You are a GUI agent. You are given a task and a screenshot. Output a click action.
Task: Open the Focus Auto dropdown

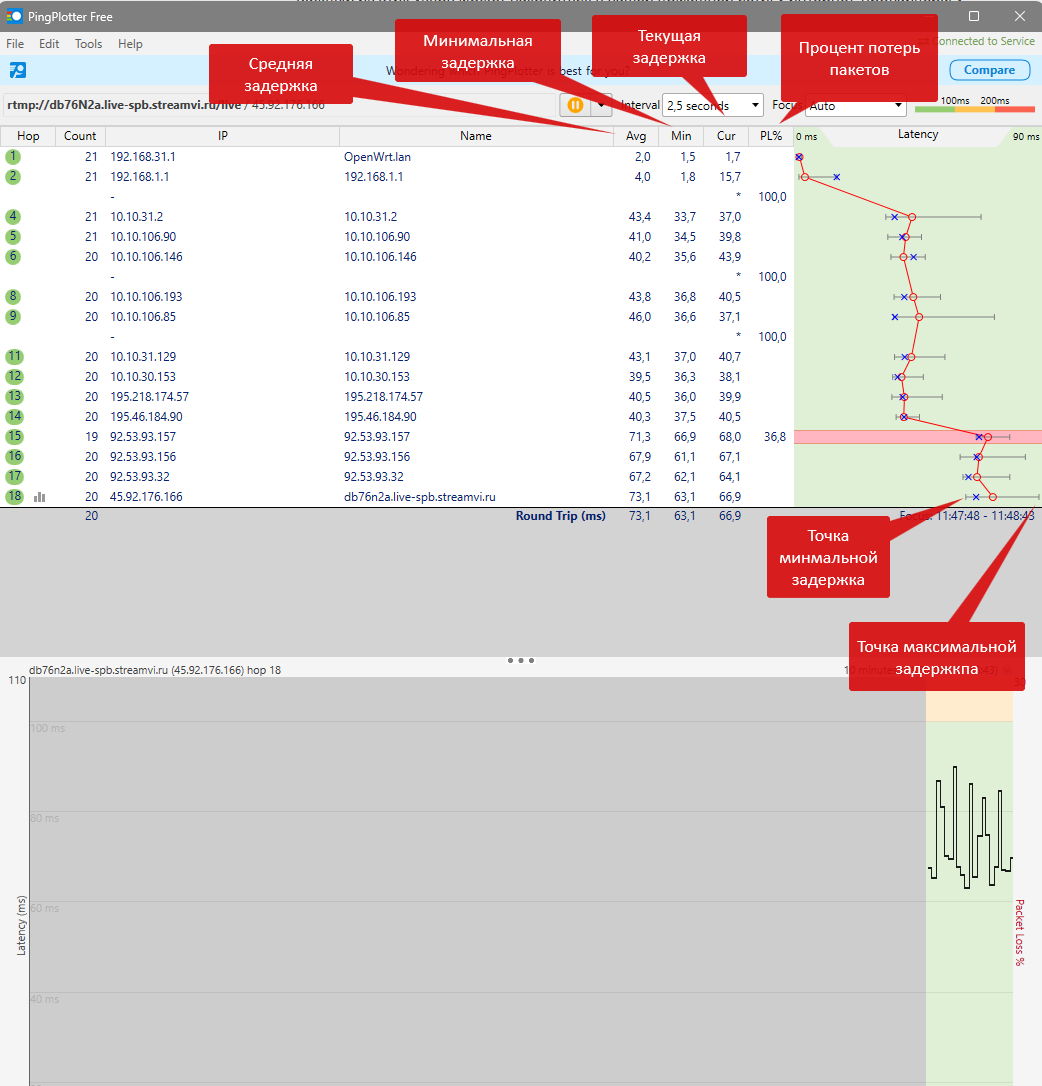856,105
